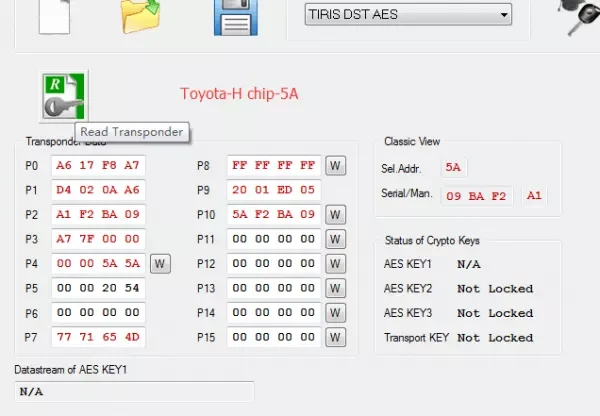600x416 pixels.
Task: Click the new blank file icon
Action: [54, 17]
